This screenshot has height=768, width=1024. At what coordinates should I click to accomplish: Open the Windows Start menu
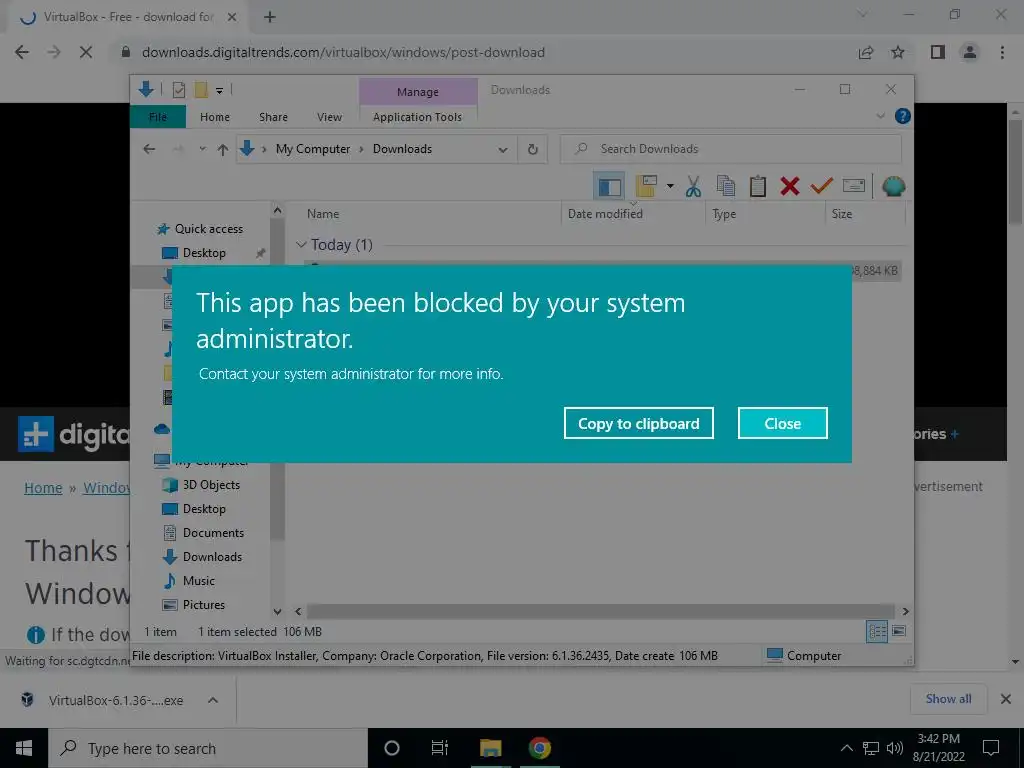point(24,748)
